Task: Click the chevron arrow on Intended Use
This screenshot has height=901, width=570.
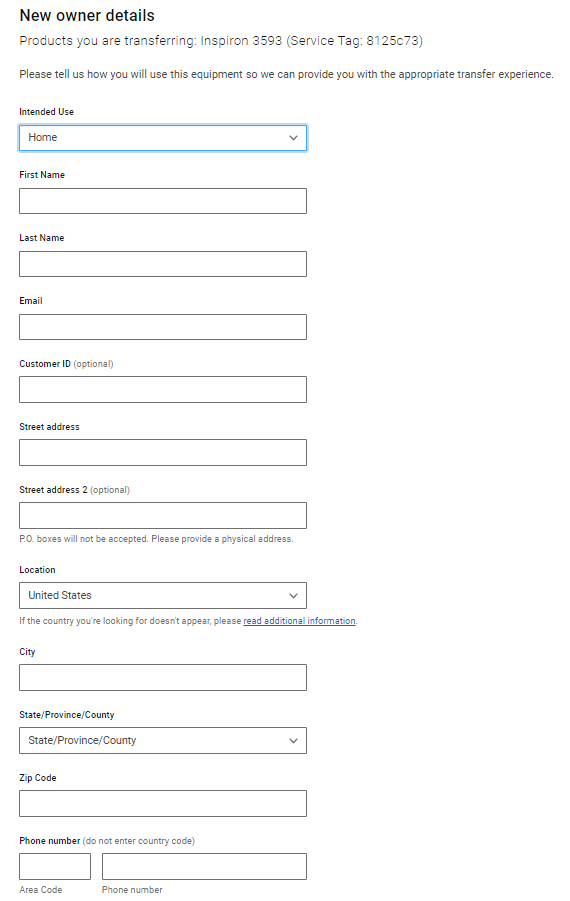Action: tap(293, 138)
